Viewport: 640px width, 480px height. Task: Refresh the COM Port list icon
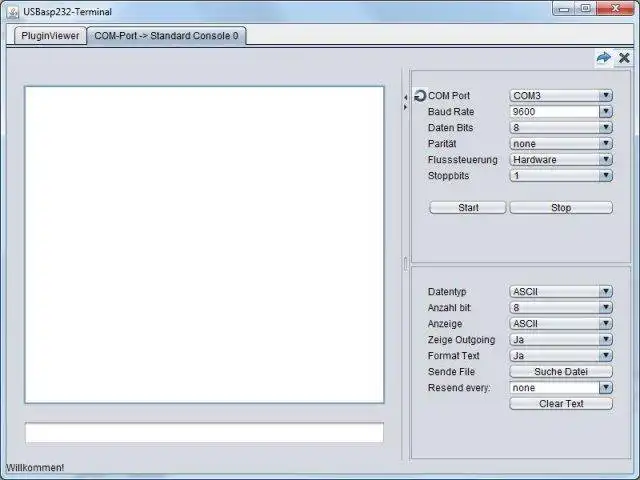pyautogui.click(x=420, y=96)
